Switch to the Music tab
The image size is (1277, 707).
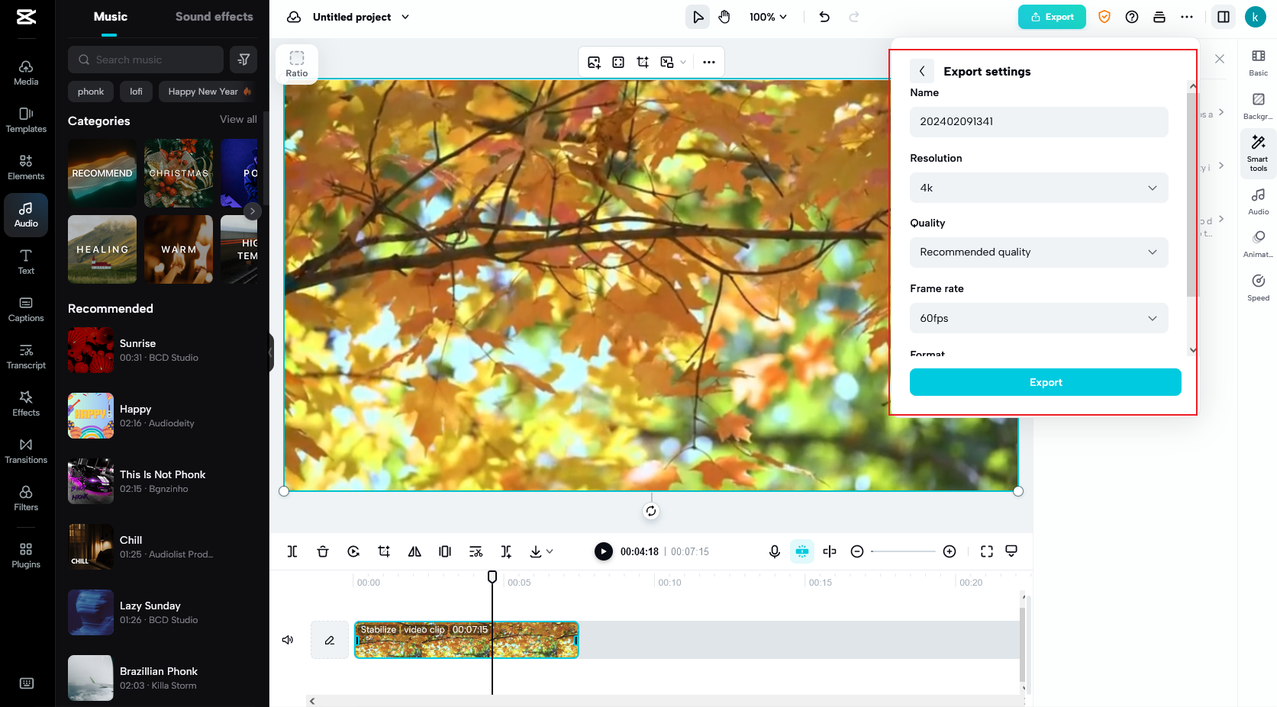point(110,17)
